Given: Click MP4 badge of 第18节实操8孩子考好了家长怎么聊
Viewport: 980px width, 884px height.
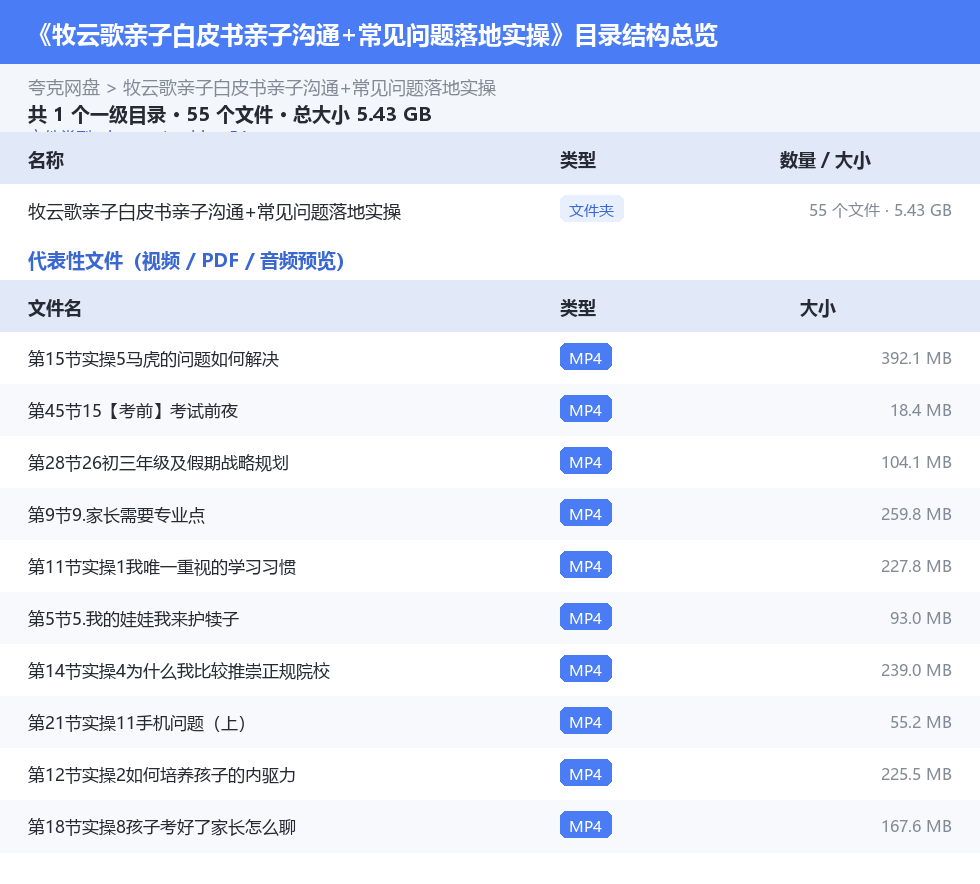Looking at the screenshot, I should click(x=586, y=824).
